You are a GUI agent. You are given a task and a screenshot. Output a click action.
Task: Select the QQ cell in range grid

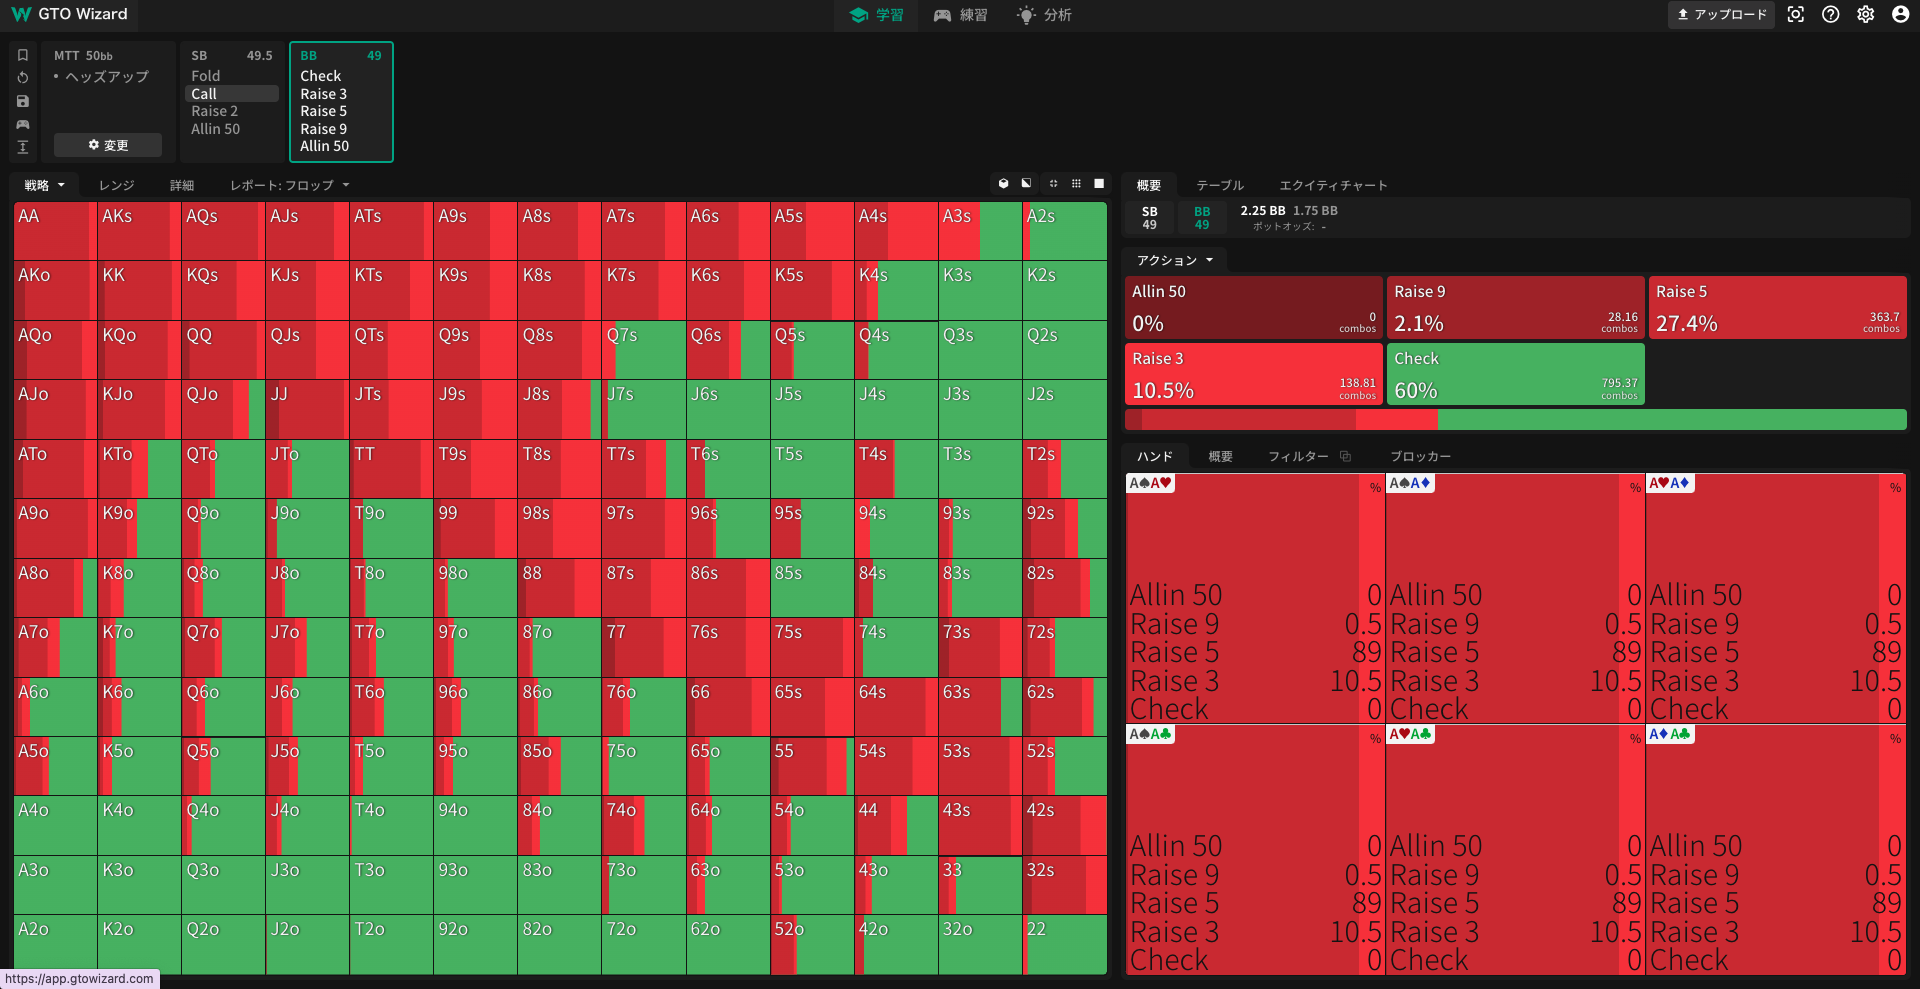pyautogui.click(x=223, y=350)
